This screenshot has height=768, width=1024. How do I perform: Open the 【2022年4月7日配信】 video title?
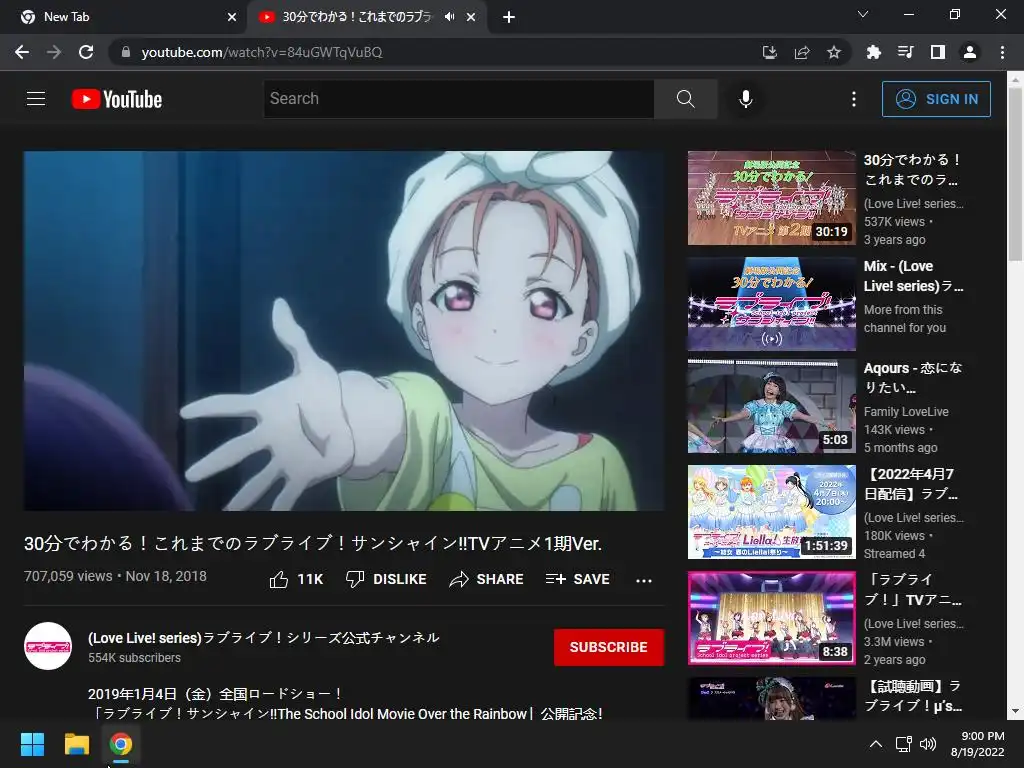point(912,484)
